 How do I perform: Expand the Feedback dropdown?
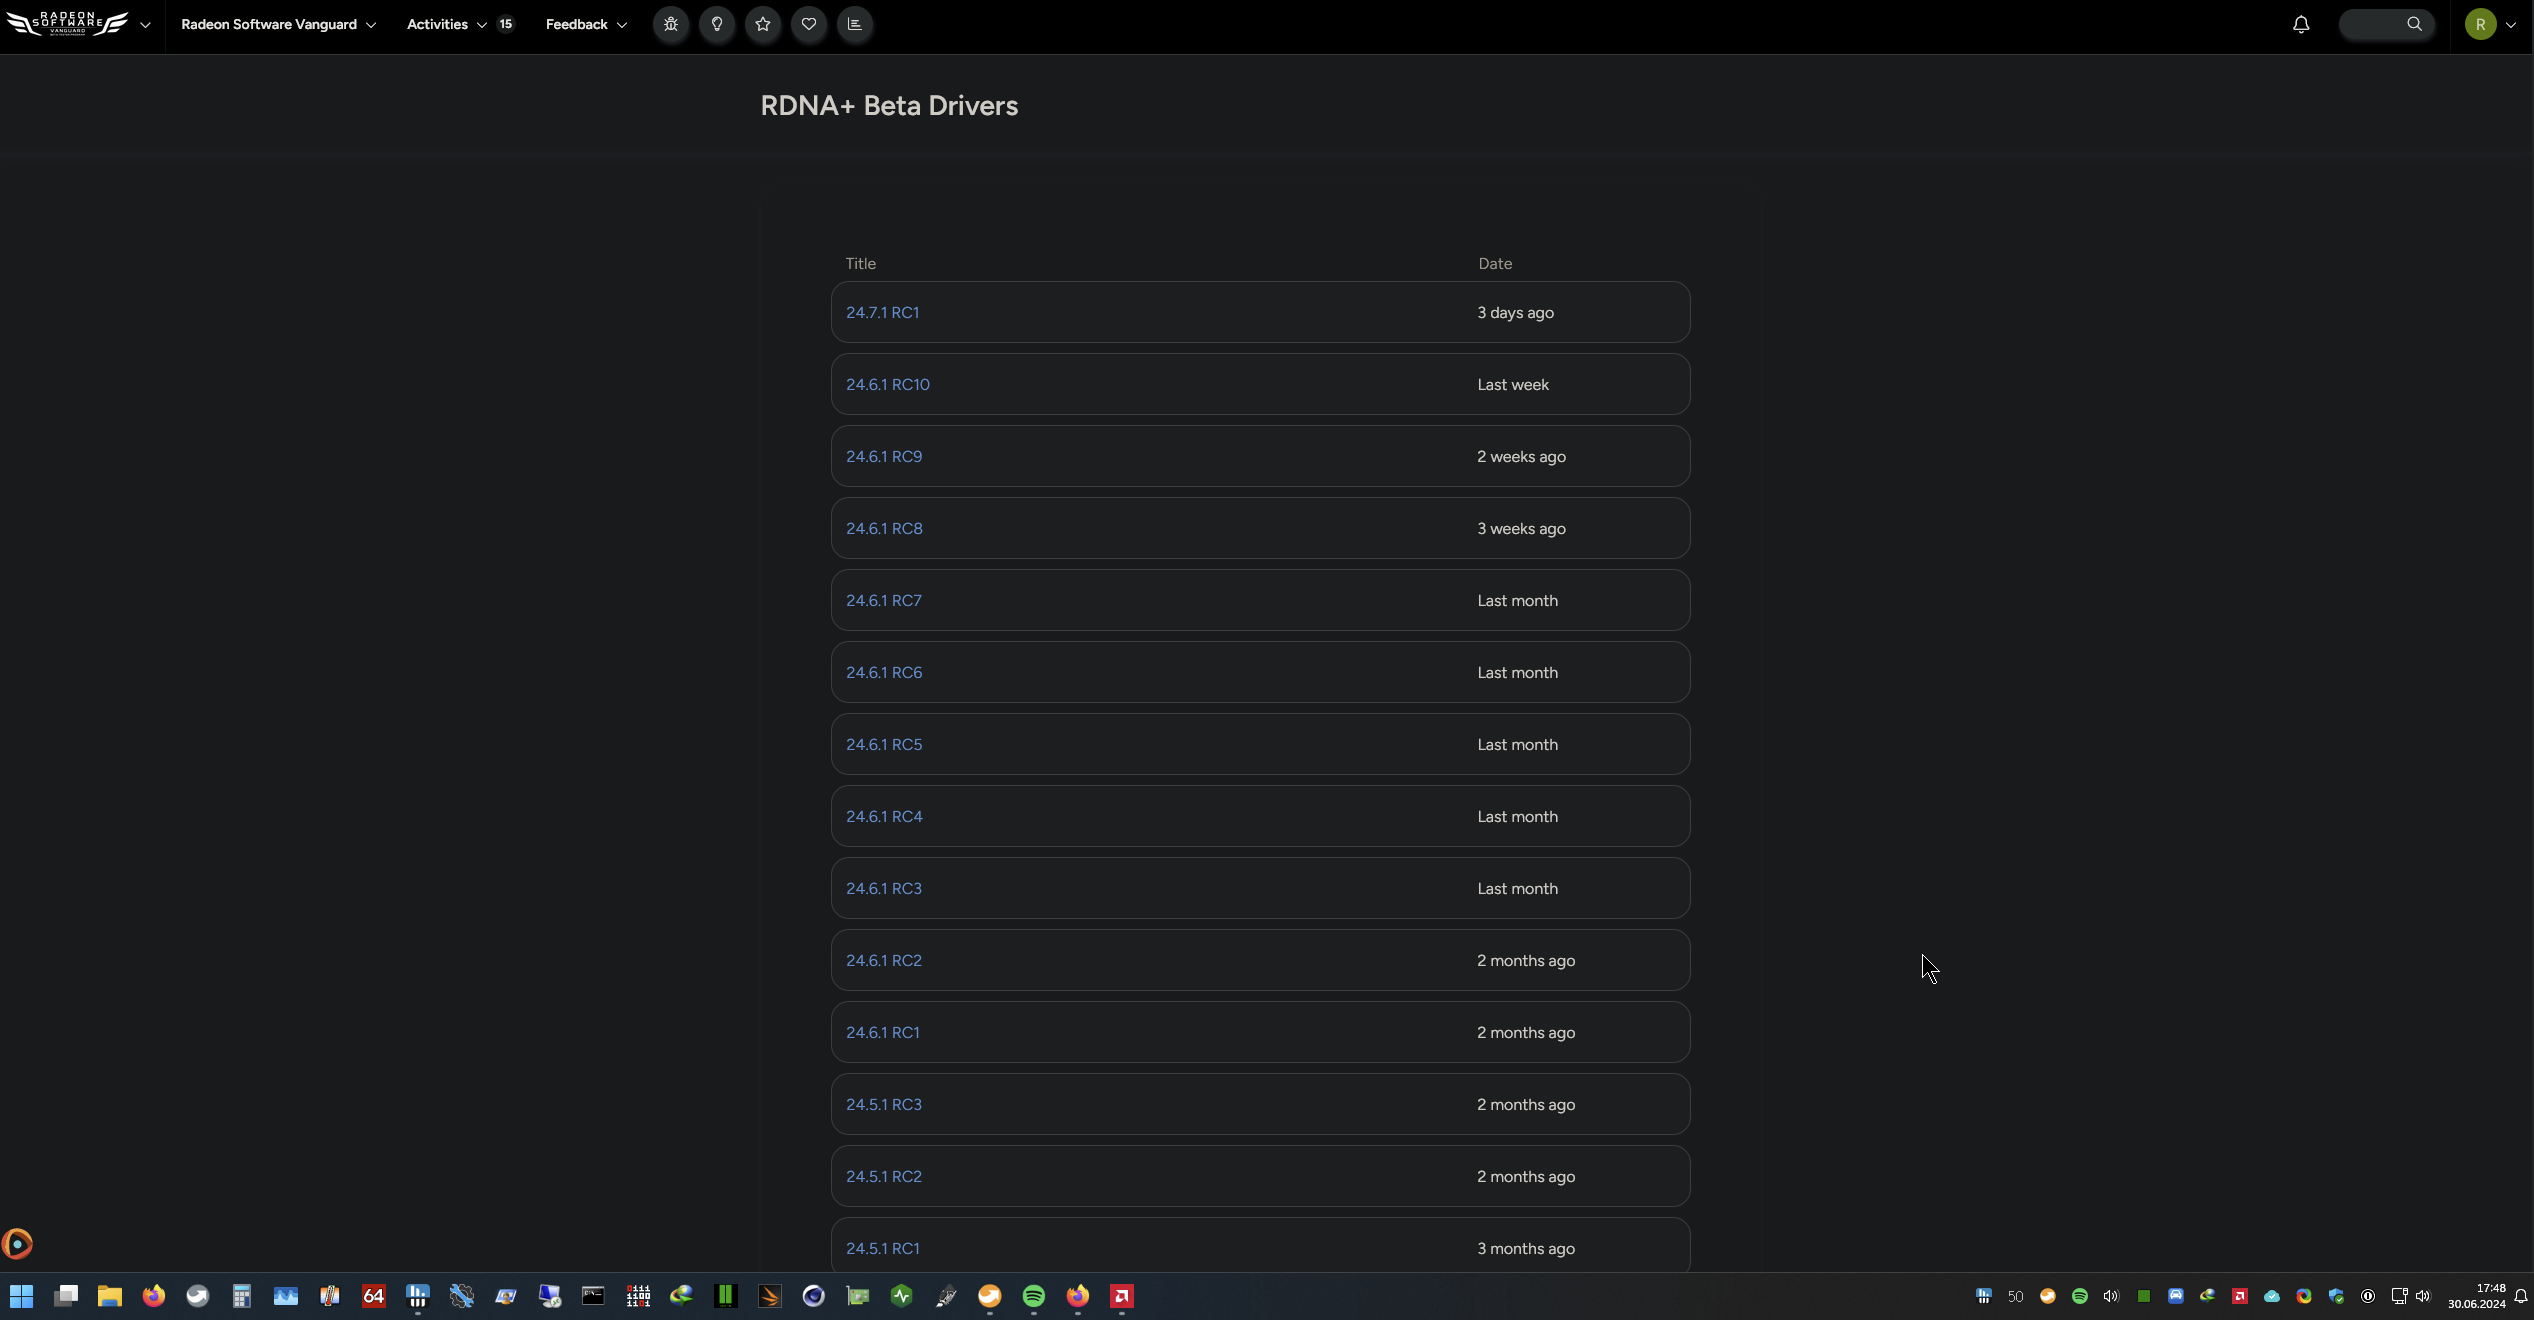click(x=586, y=24)
